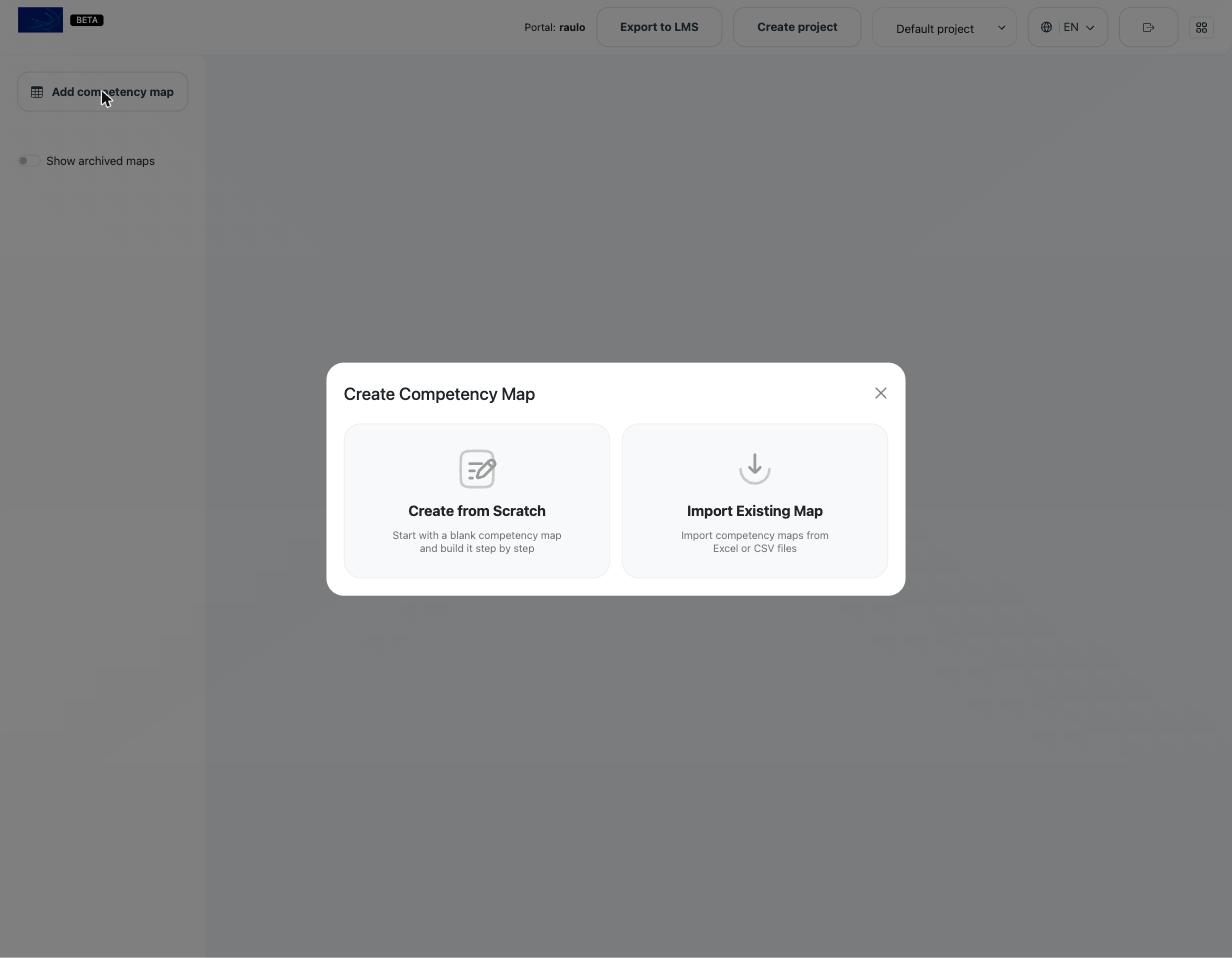
Task: Click the logout icon button
Action: pos(1148,28)
